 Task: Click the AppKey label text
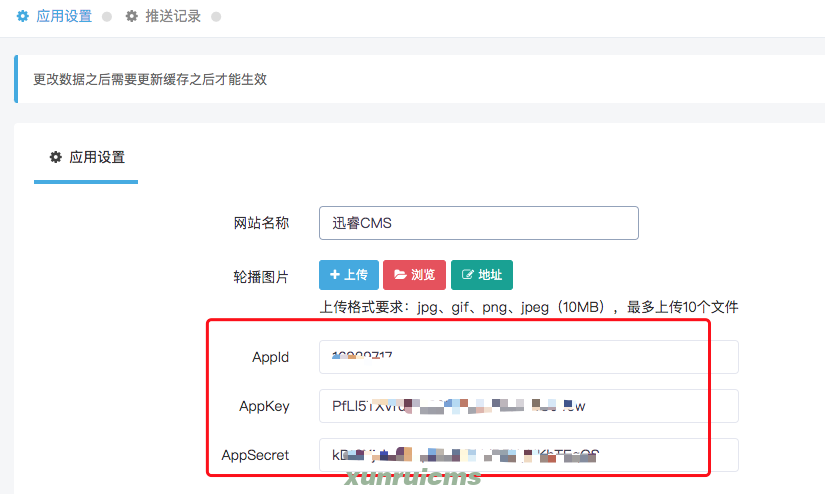pyautogui.click(x=264, y=406)
